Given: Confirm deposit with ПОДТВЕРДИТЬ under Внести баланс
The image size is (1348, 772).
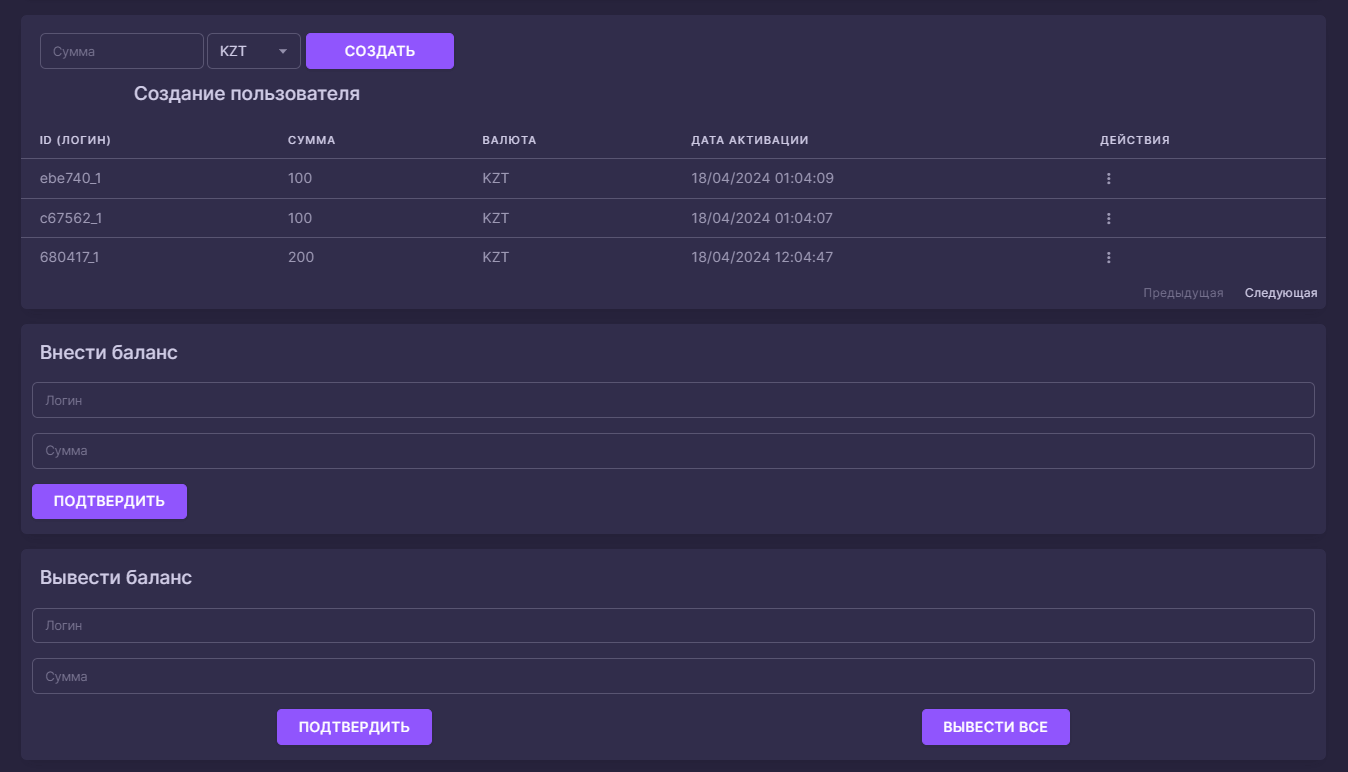Looking at the screenshot, I should [109, 501].
